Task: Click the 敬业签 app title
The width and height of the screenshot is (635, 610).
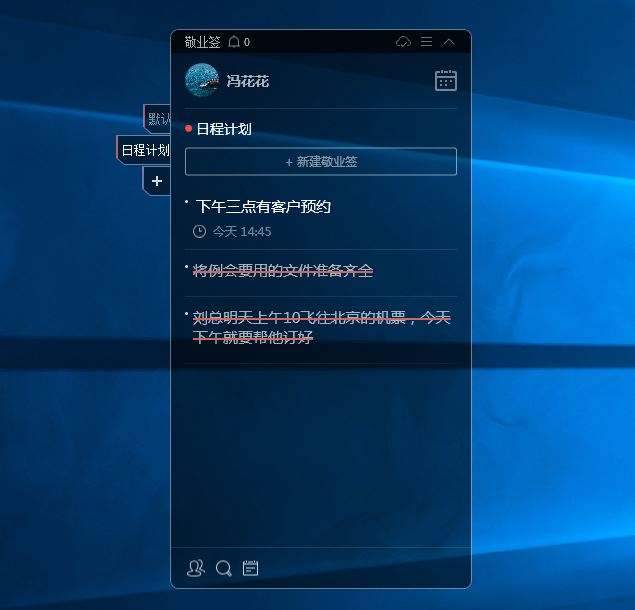Action: (202, 42)
